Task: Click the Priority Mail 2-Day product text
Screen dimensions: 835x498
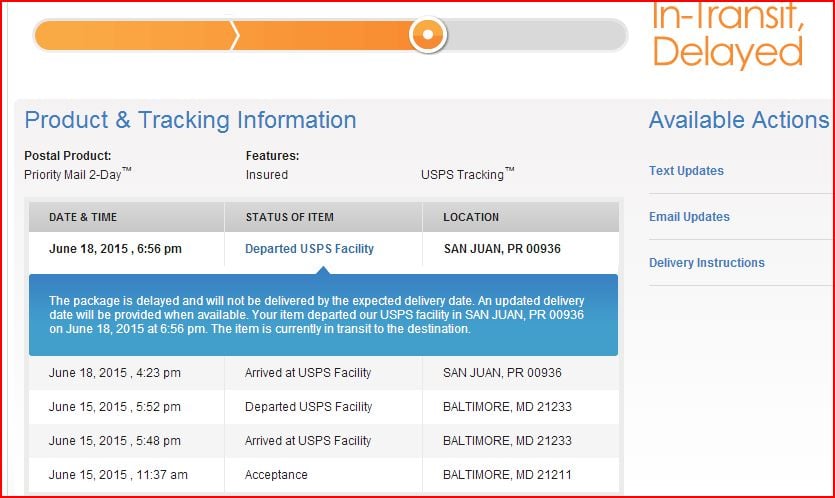Action: (x=77, y=174)
